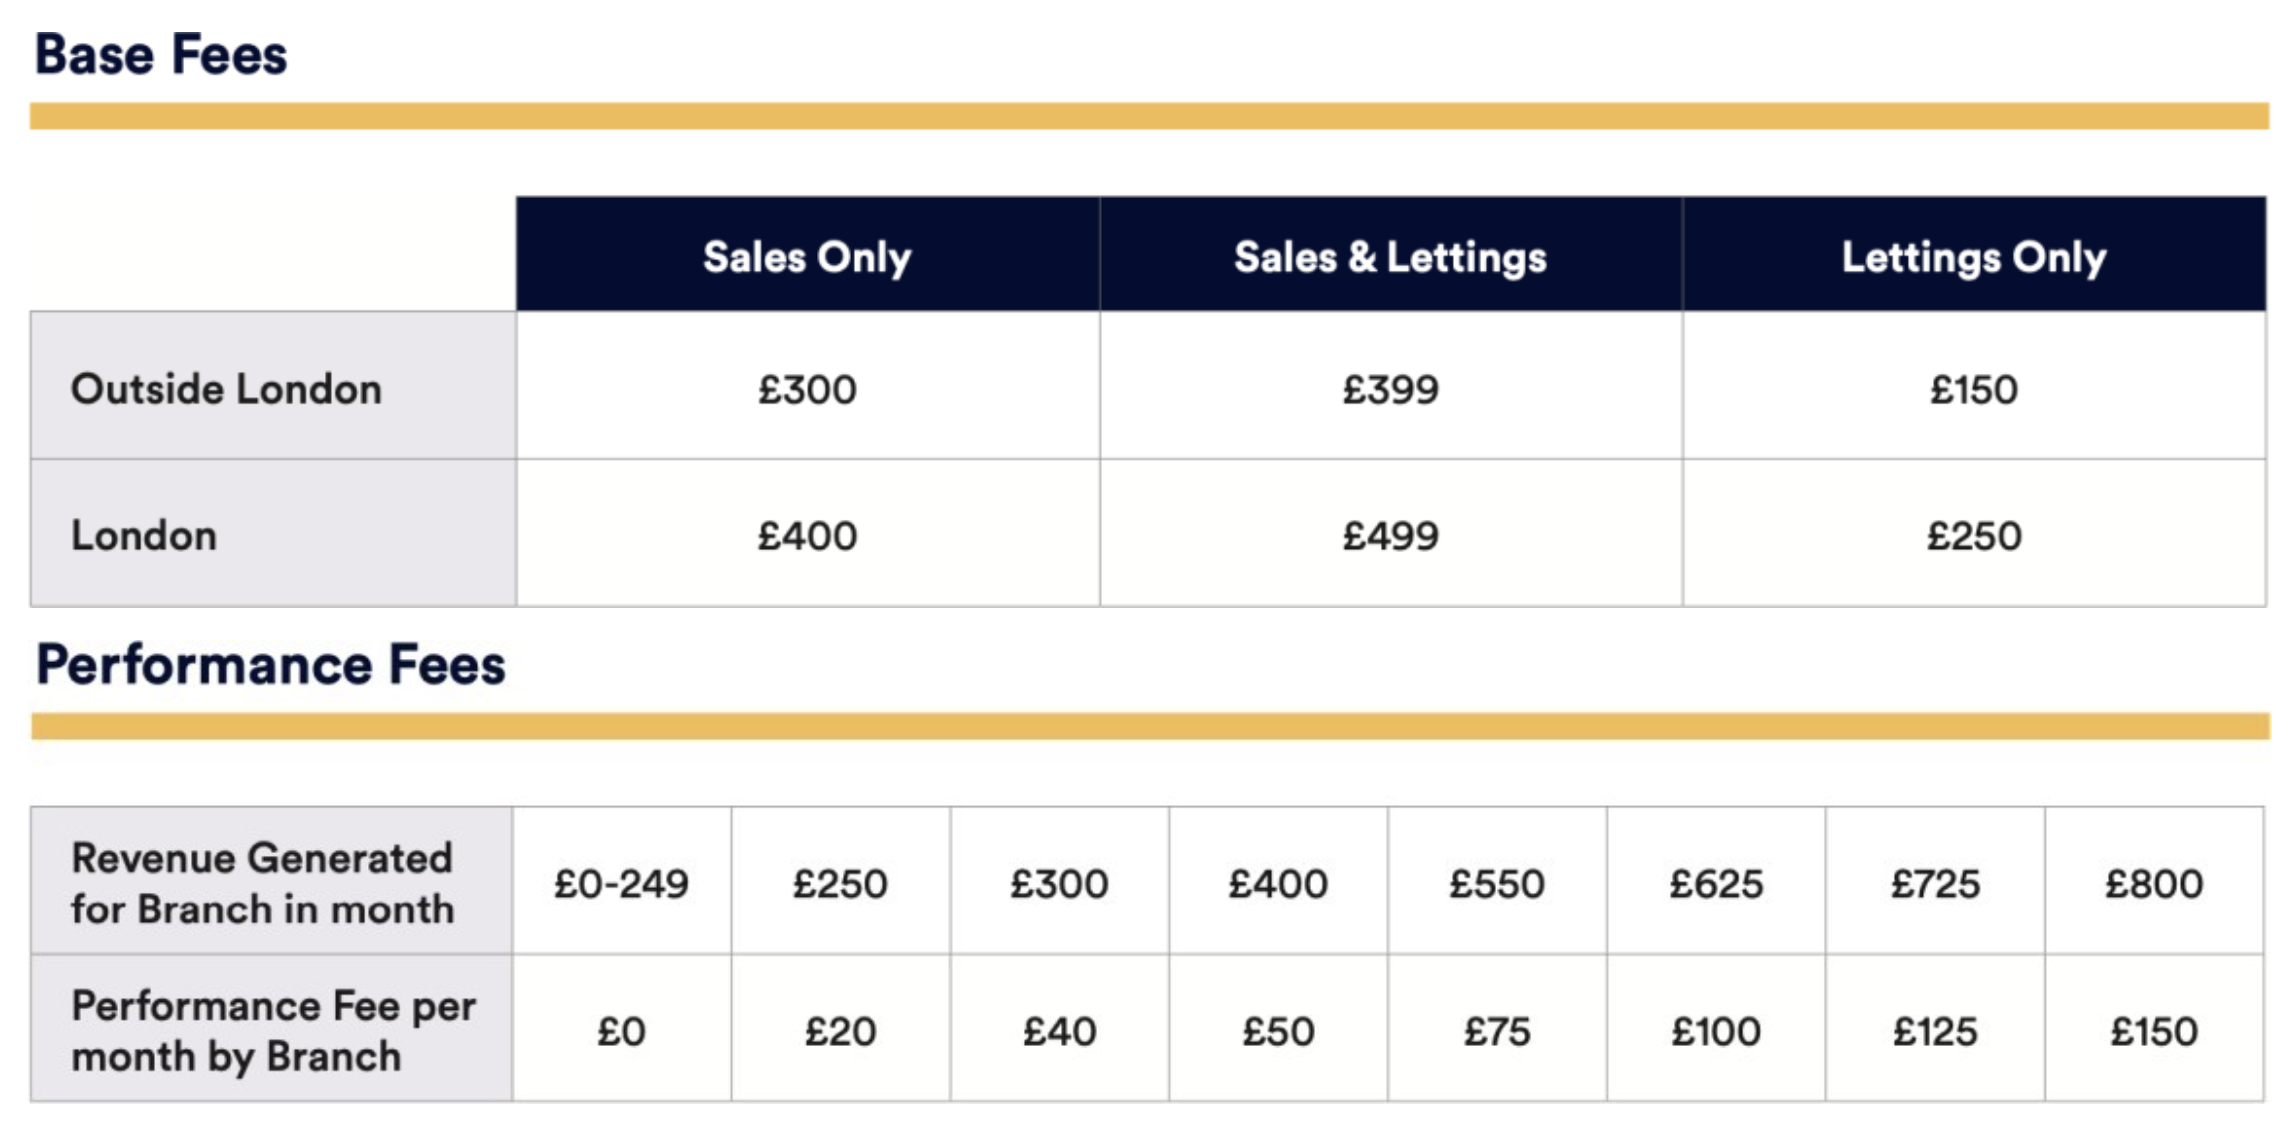Screen dimensions: 2296x1130
Task: Select the £20 performance fee cell
Action: pyautogui.click(x=840, y=1031)
